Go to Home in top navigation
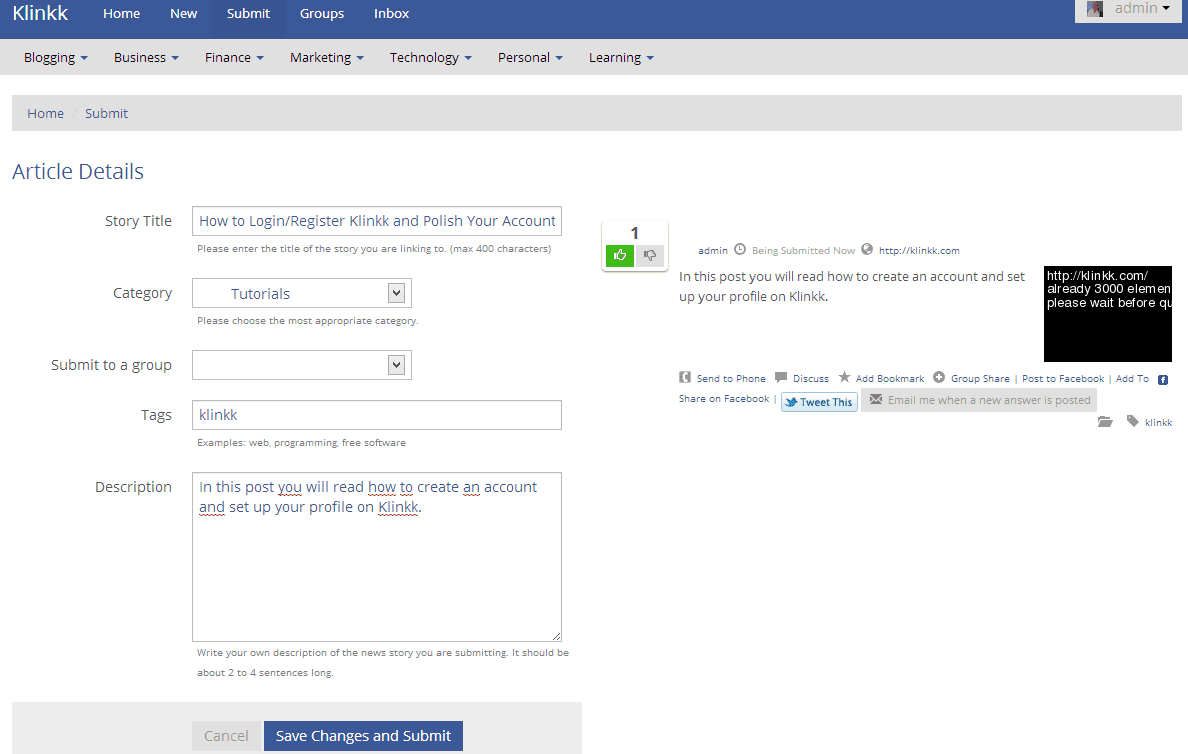 121,14
